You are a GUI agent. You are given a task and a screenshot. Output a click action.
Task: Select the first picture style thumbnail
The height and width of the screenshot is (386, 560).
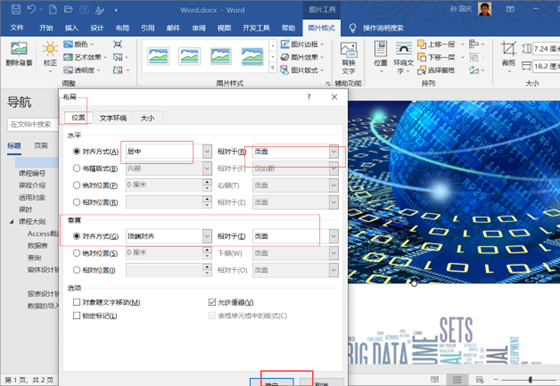point(158,56)
